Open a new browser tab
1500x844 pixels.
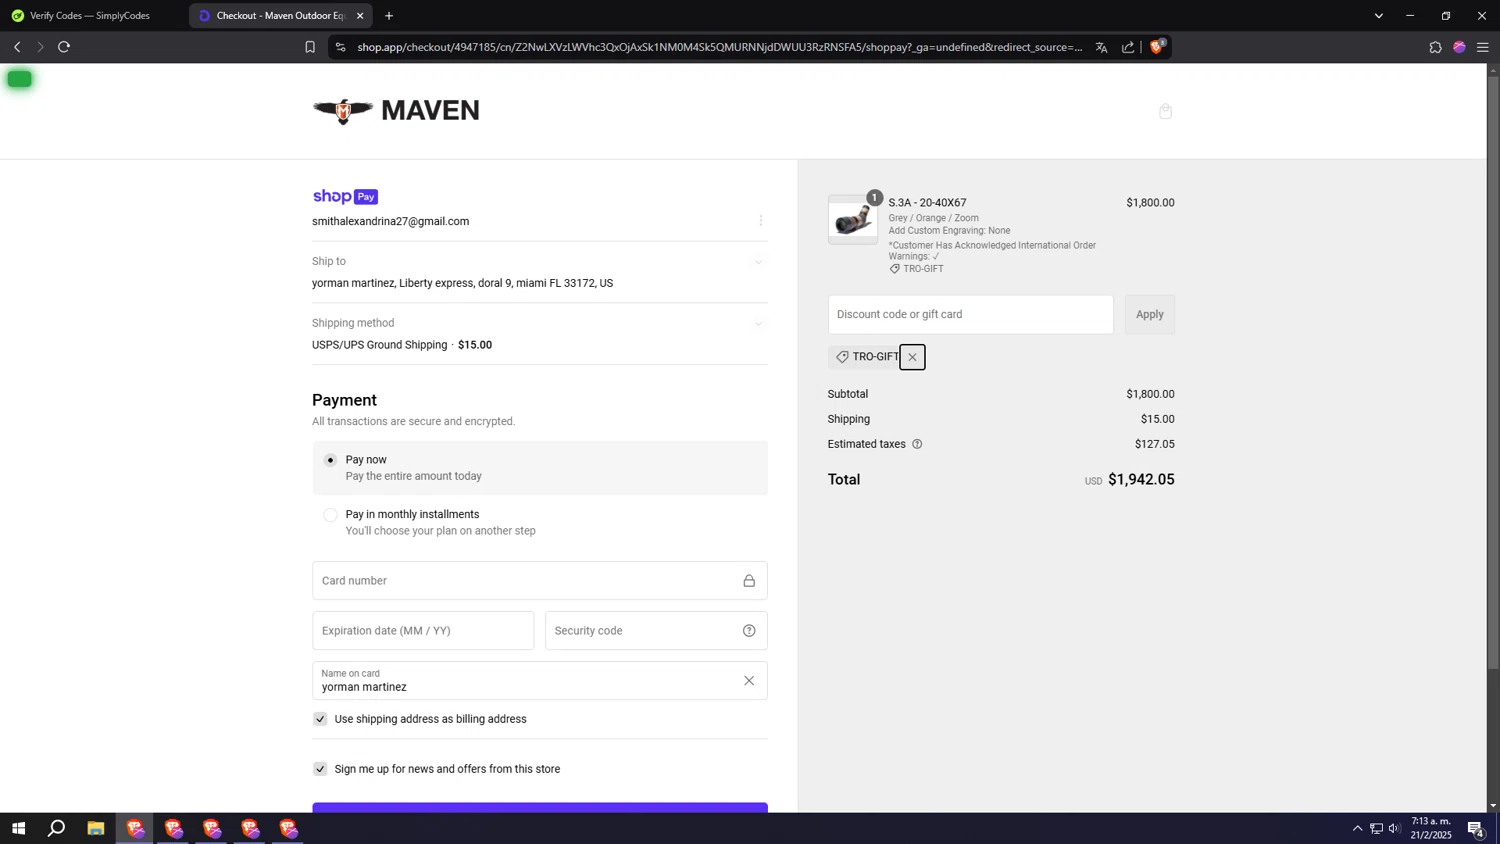(389, 16)
